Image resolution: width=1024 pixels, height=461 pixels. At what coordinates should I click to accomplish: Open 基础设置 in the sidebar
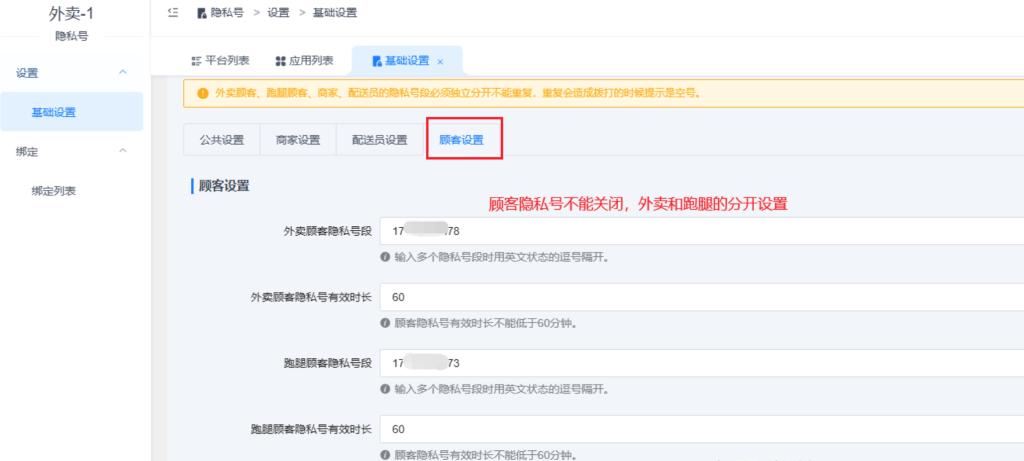point(54,112)
